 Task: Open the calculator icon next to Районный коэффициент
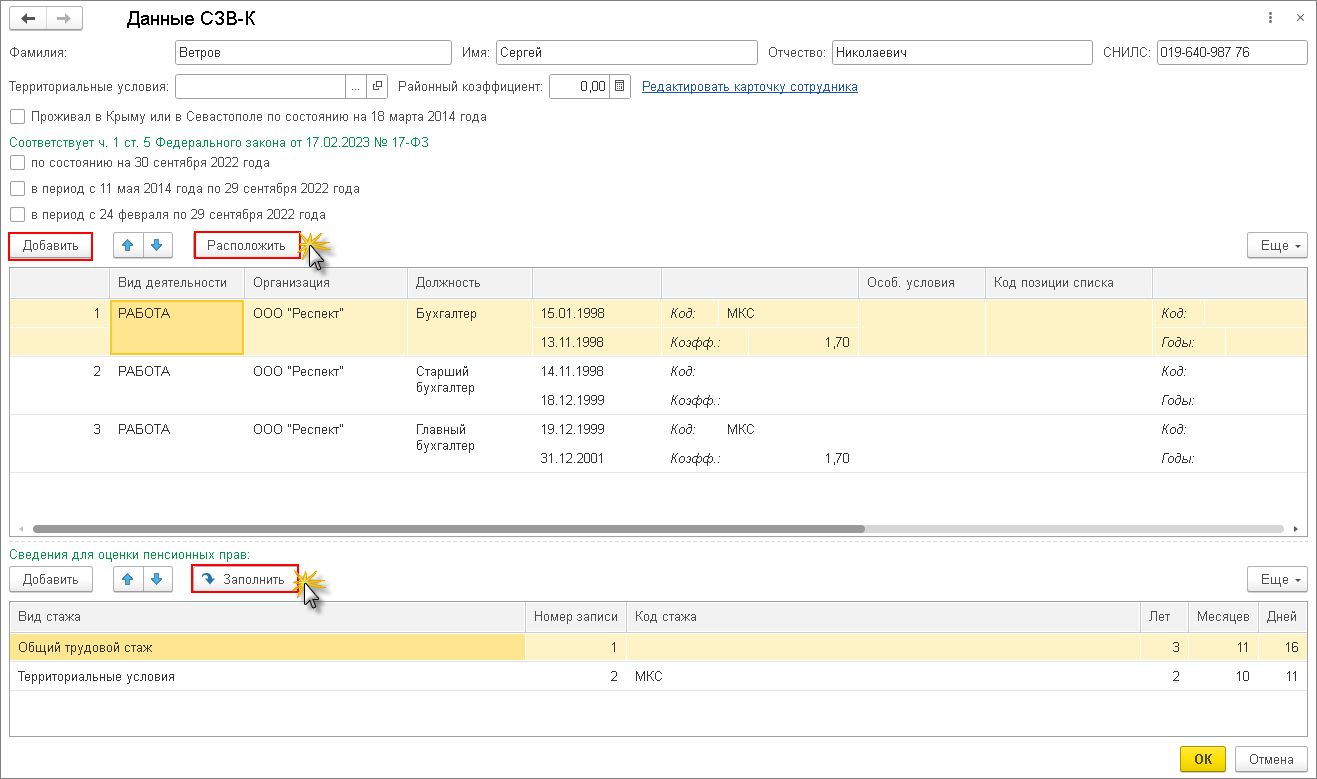pyautogui.click(x=621, y=87)
